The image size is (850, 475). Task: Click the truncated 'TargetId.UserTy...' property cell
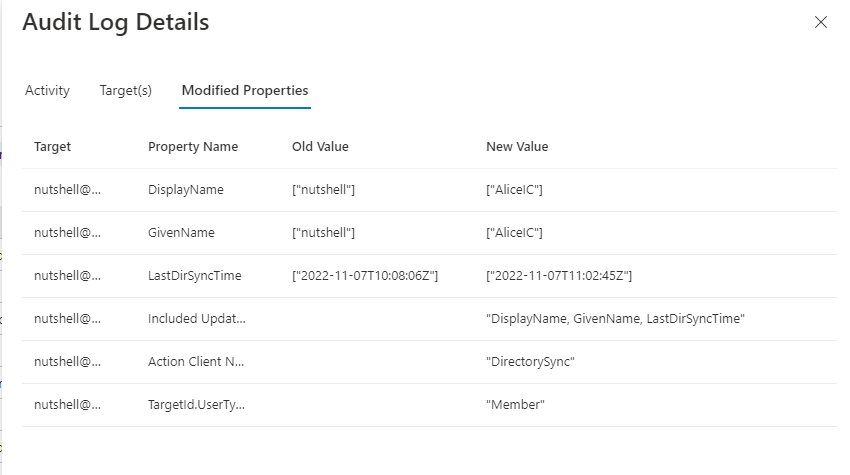[x=197, y=405]
